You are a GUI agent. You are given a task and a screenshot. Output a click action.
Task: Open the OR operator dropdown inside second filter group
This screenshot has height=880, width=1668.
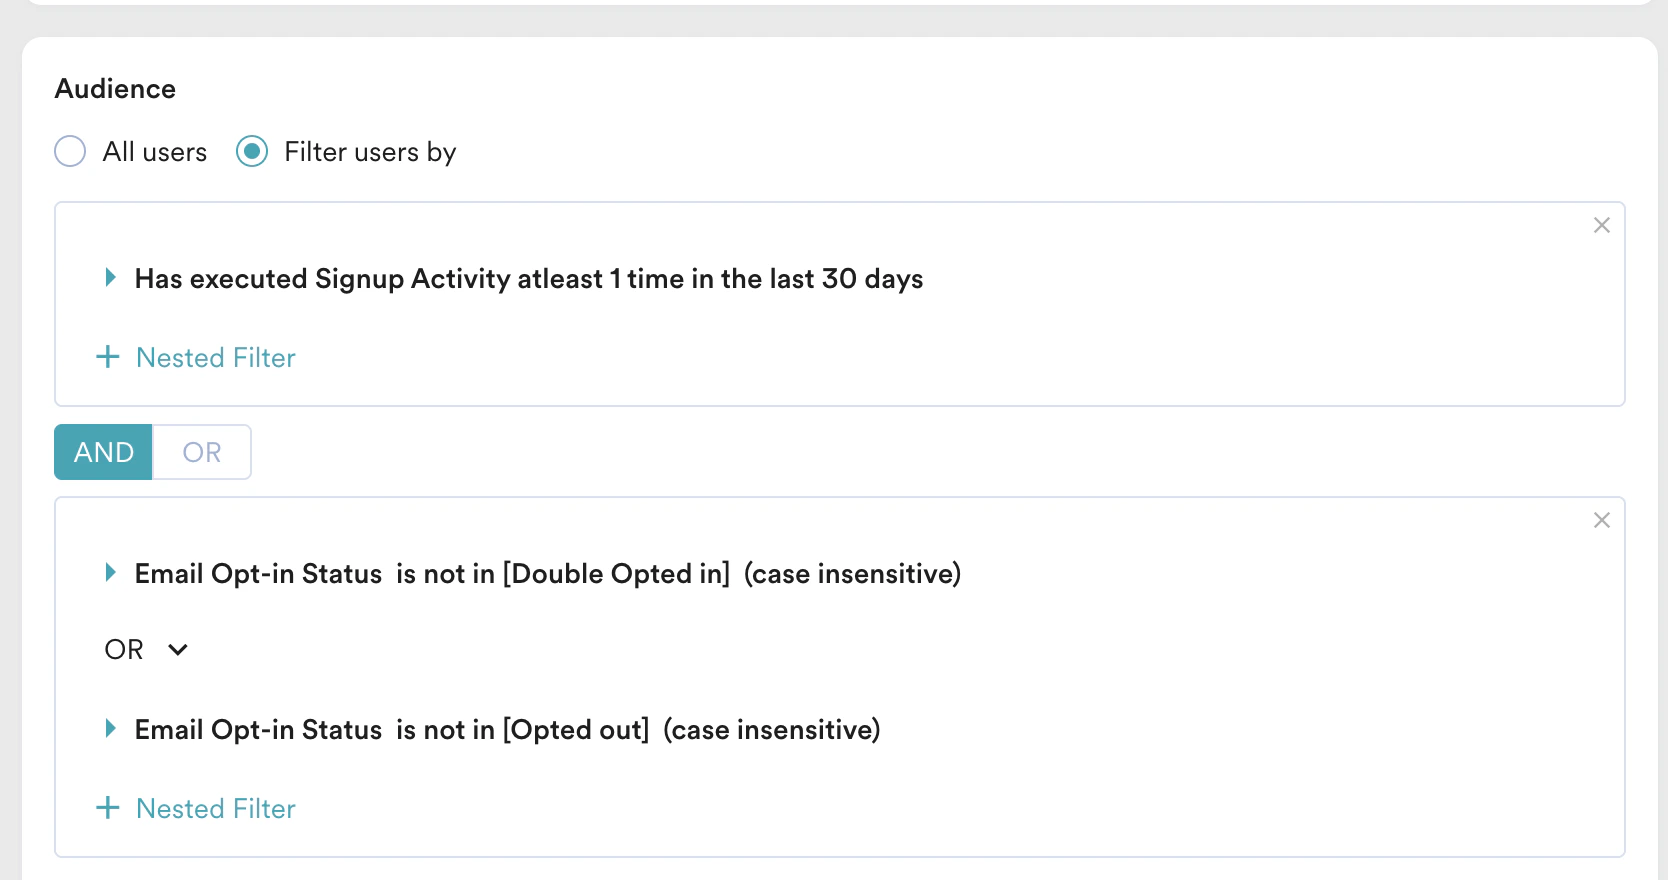178,650
